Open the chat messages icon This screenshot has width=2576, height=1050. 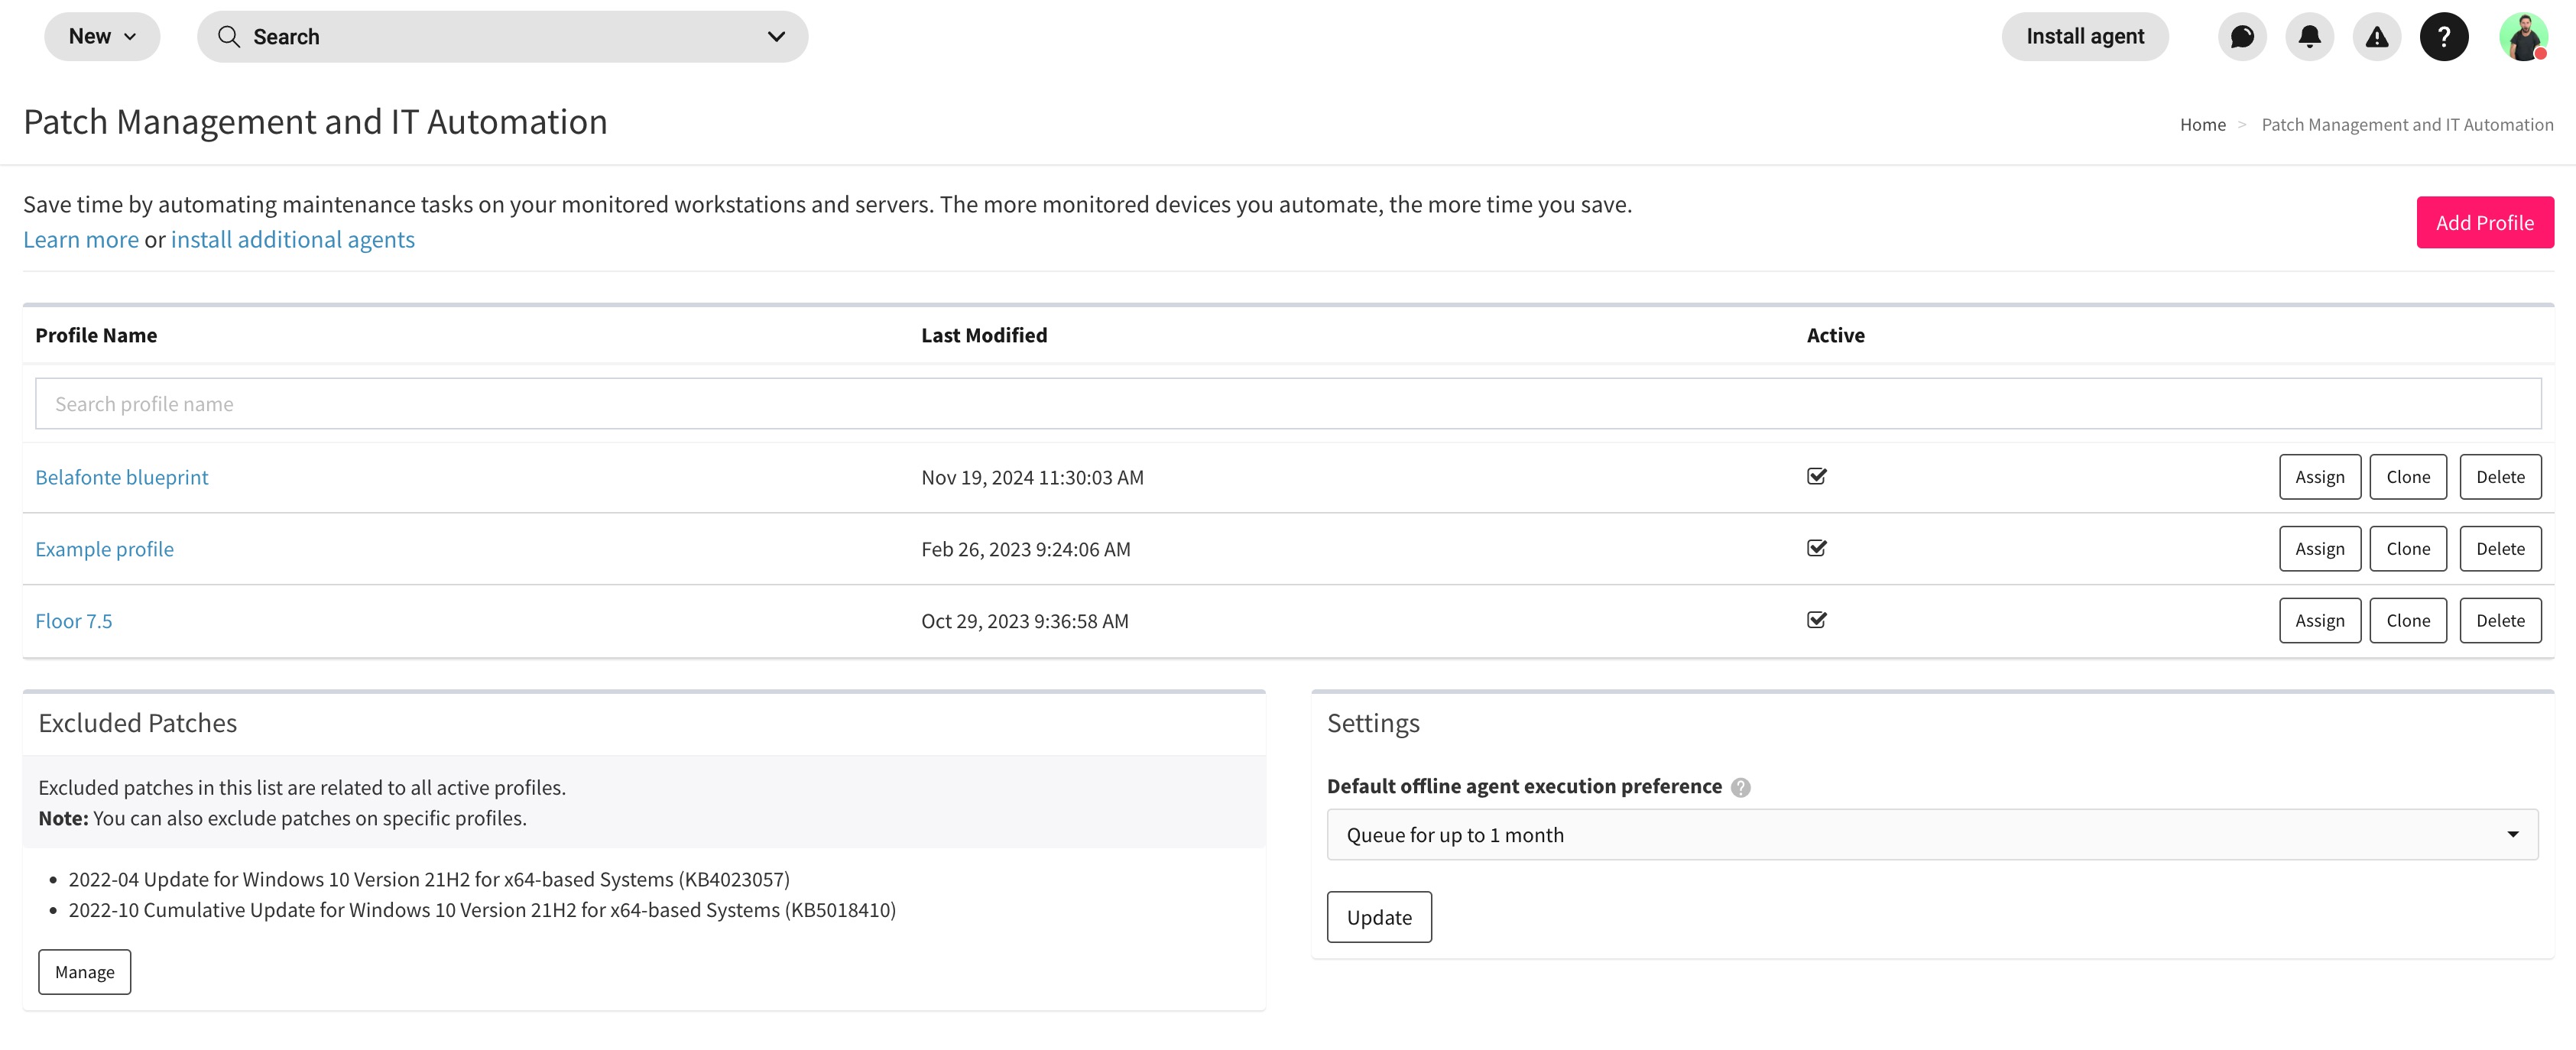pyautogui.click(x=2242, y=37)
